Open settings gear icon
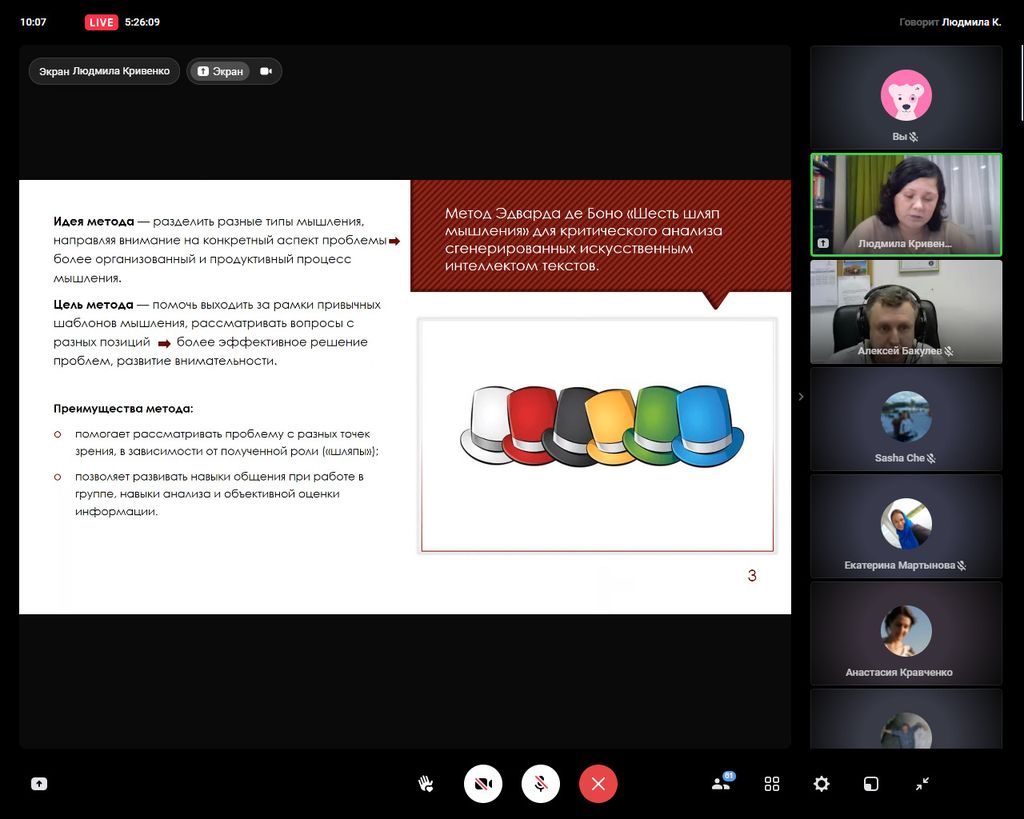The image size is (1024, 819). click(821, 784)
